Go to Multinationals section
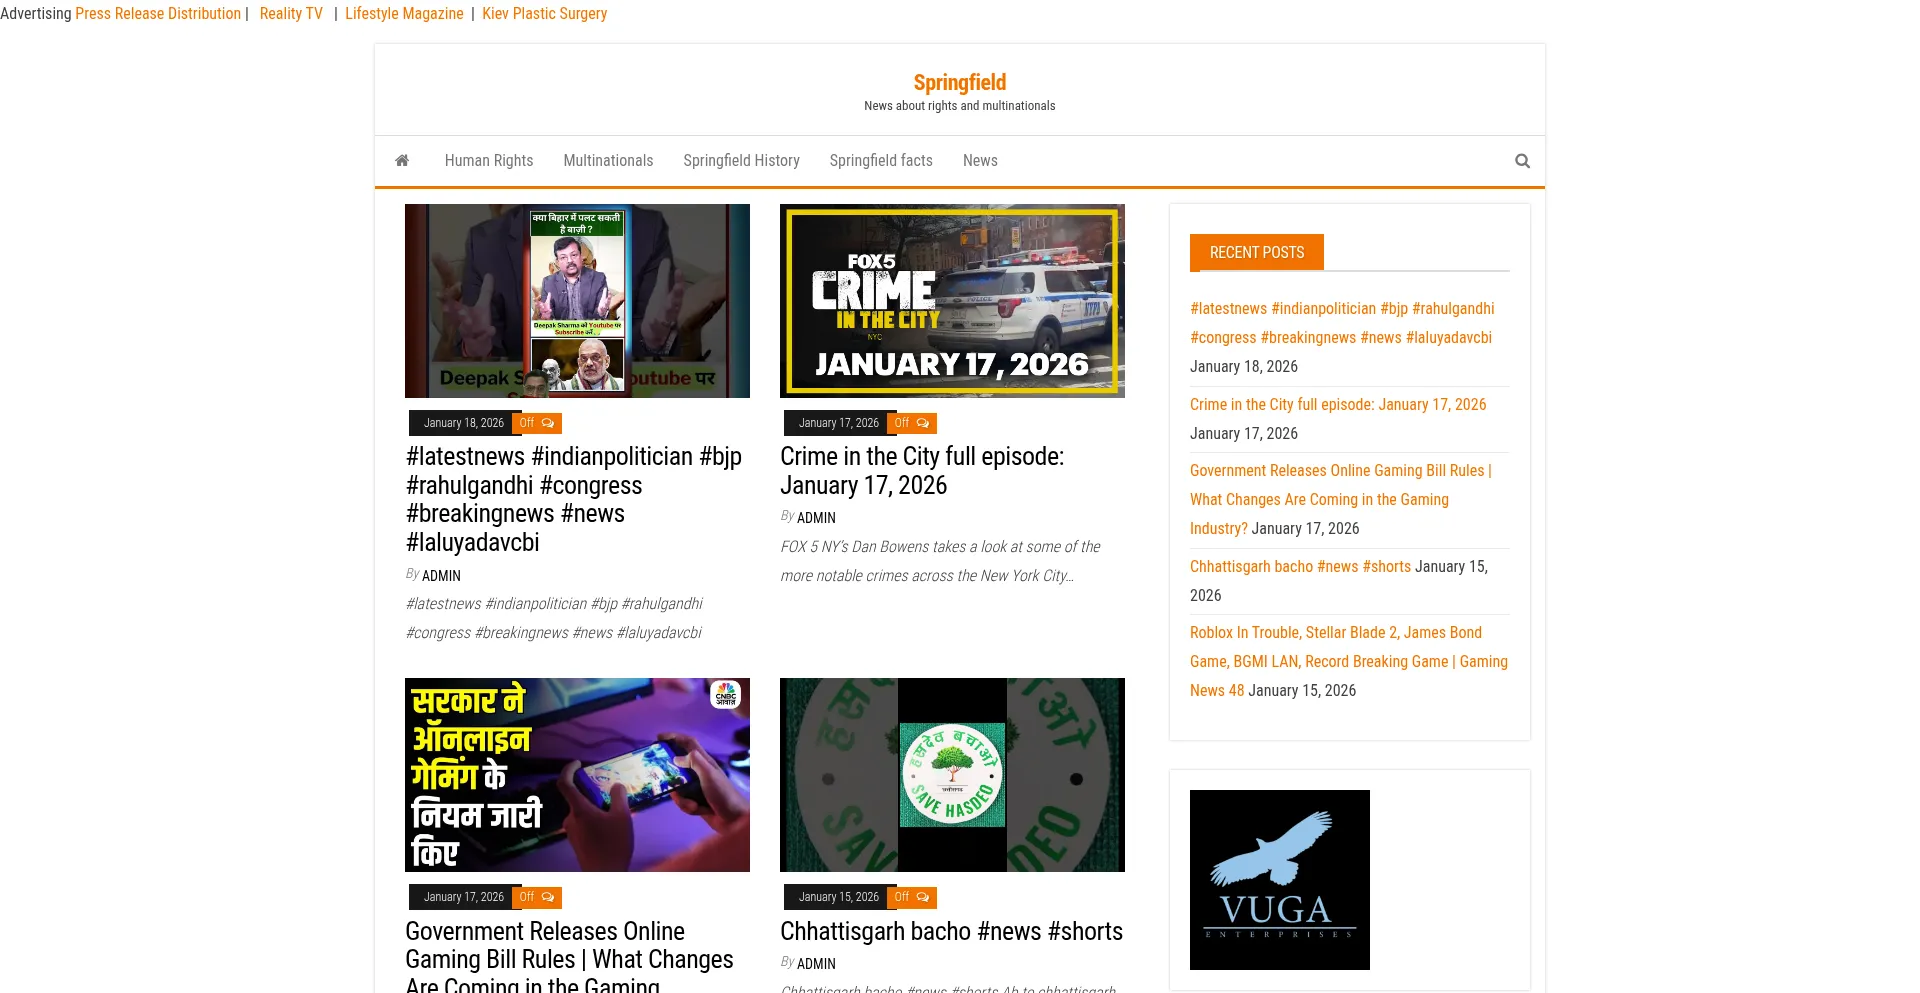Image resolution: width=1920 pixels, height=993 pixels. pyautogui.click(x=608, y=161)
